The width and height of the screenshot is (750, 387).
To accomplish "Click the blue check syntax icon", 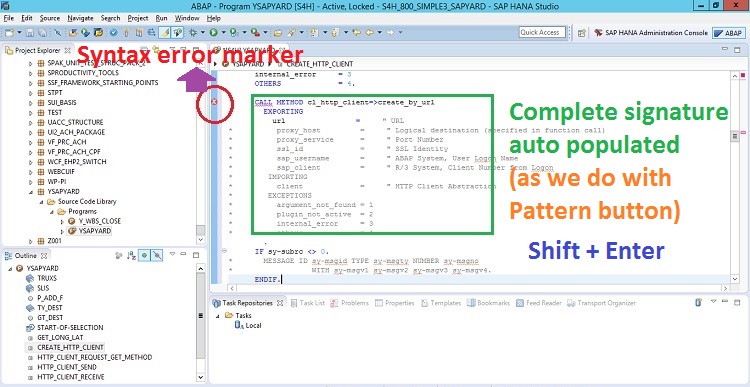I will coord(113,33).
